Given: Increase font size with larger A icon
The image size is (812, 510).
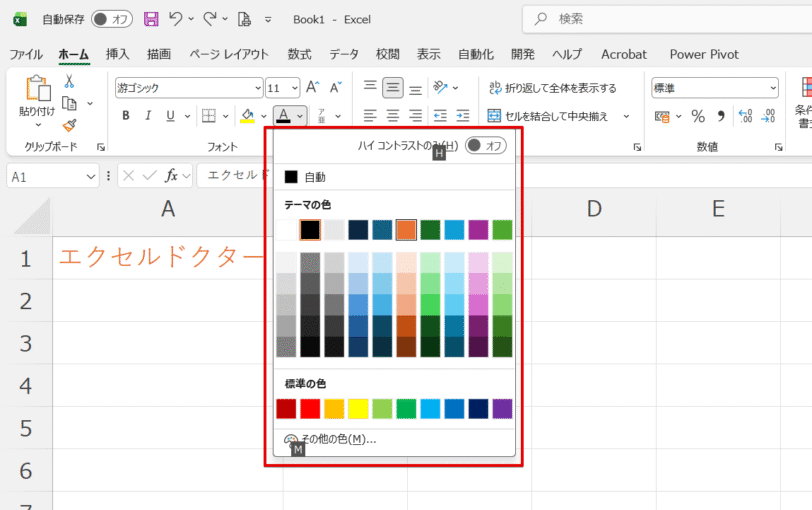Looking at the screenshot, I should pyautogui.click(x=312, y=87).
